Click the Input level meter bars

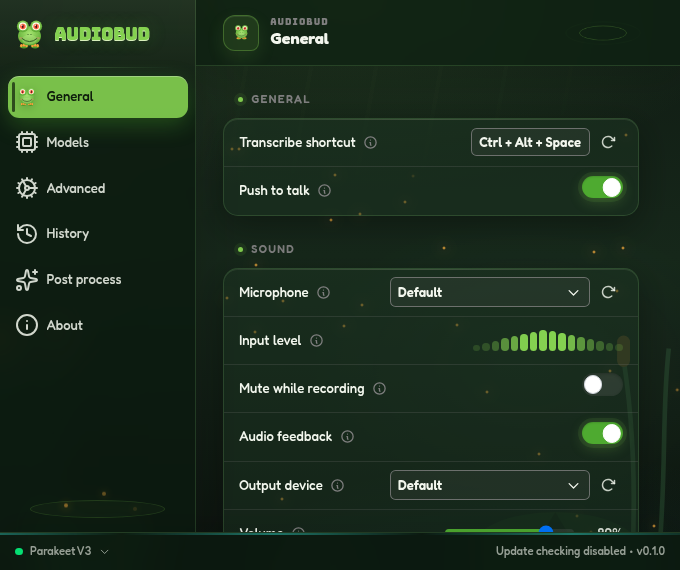pos(548,341)
